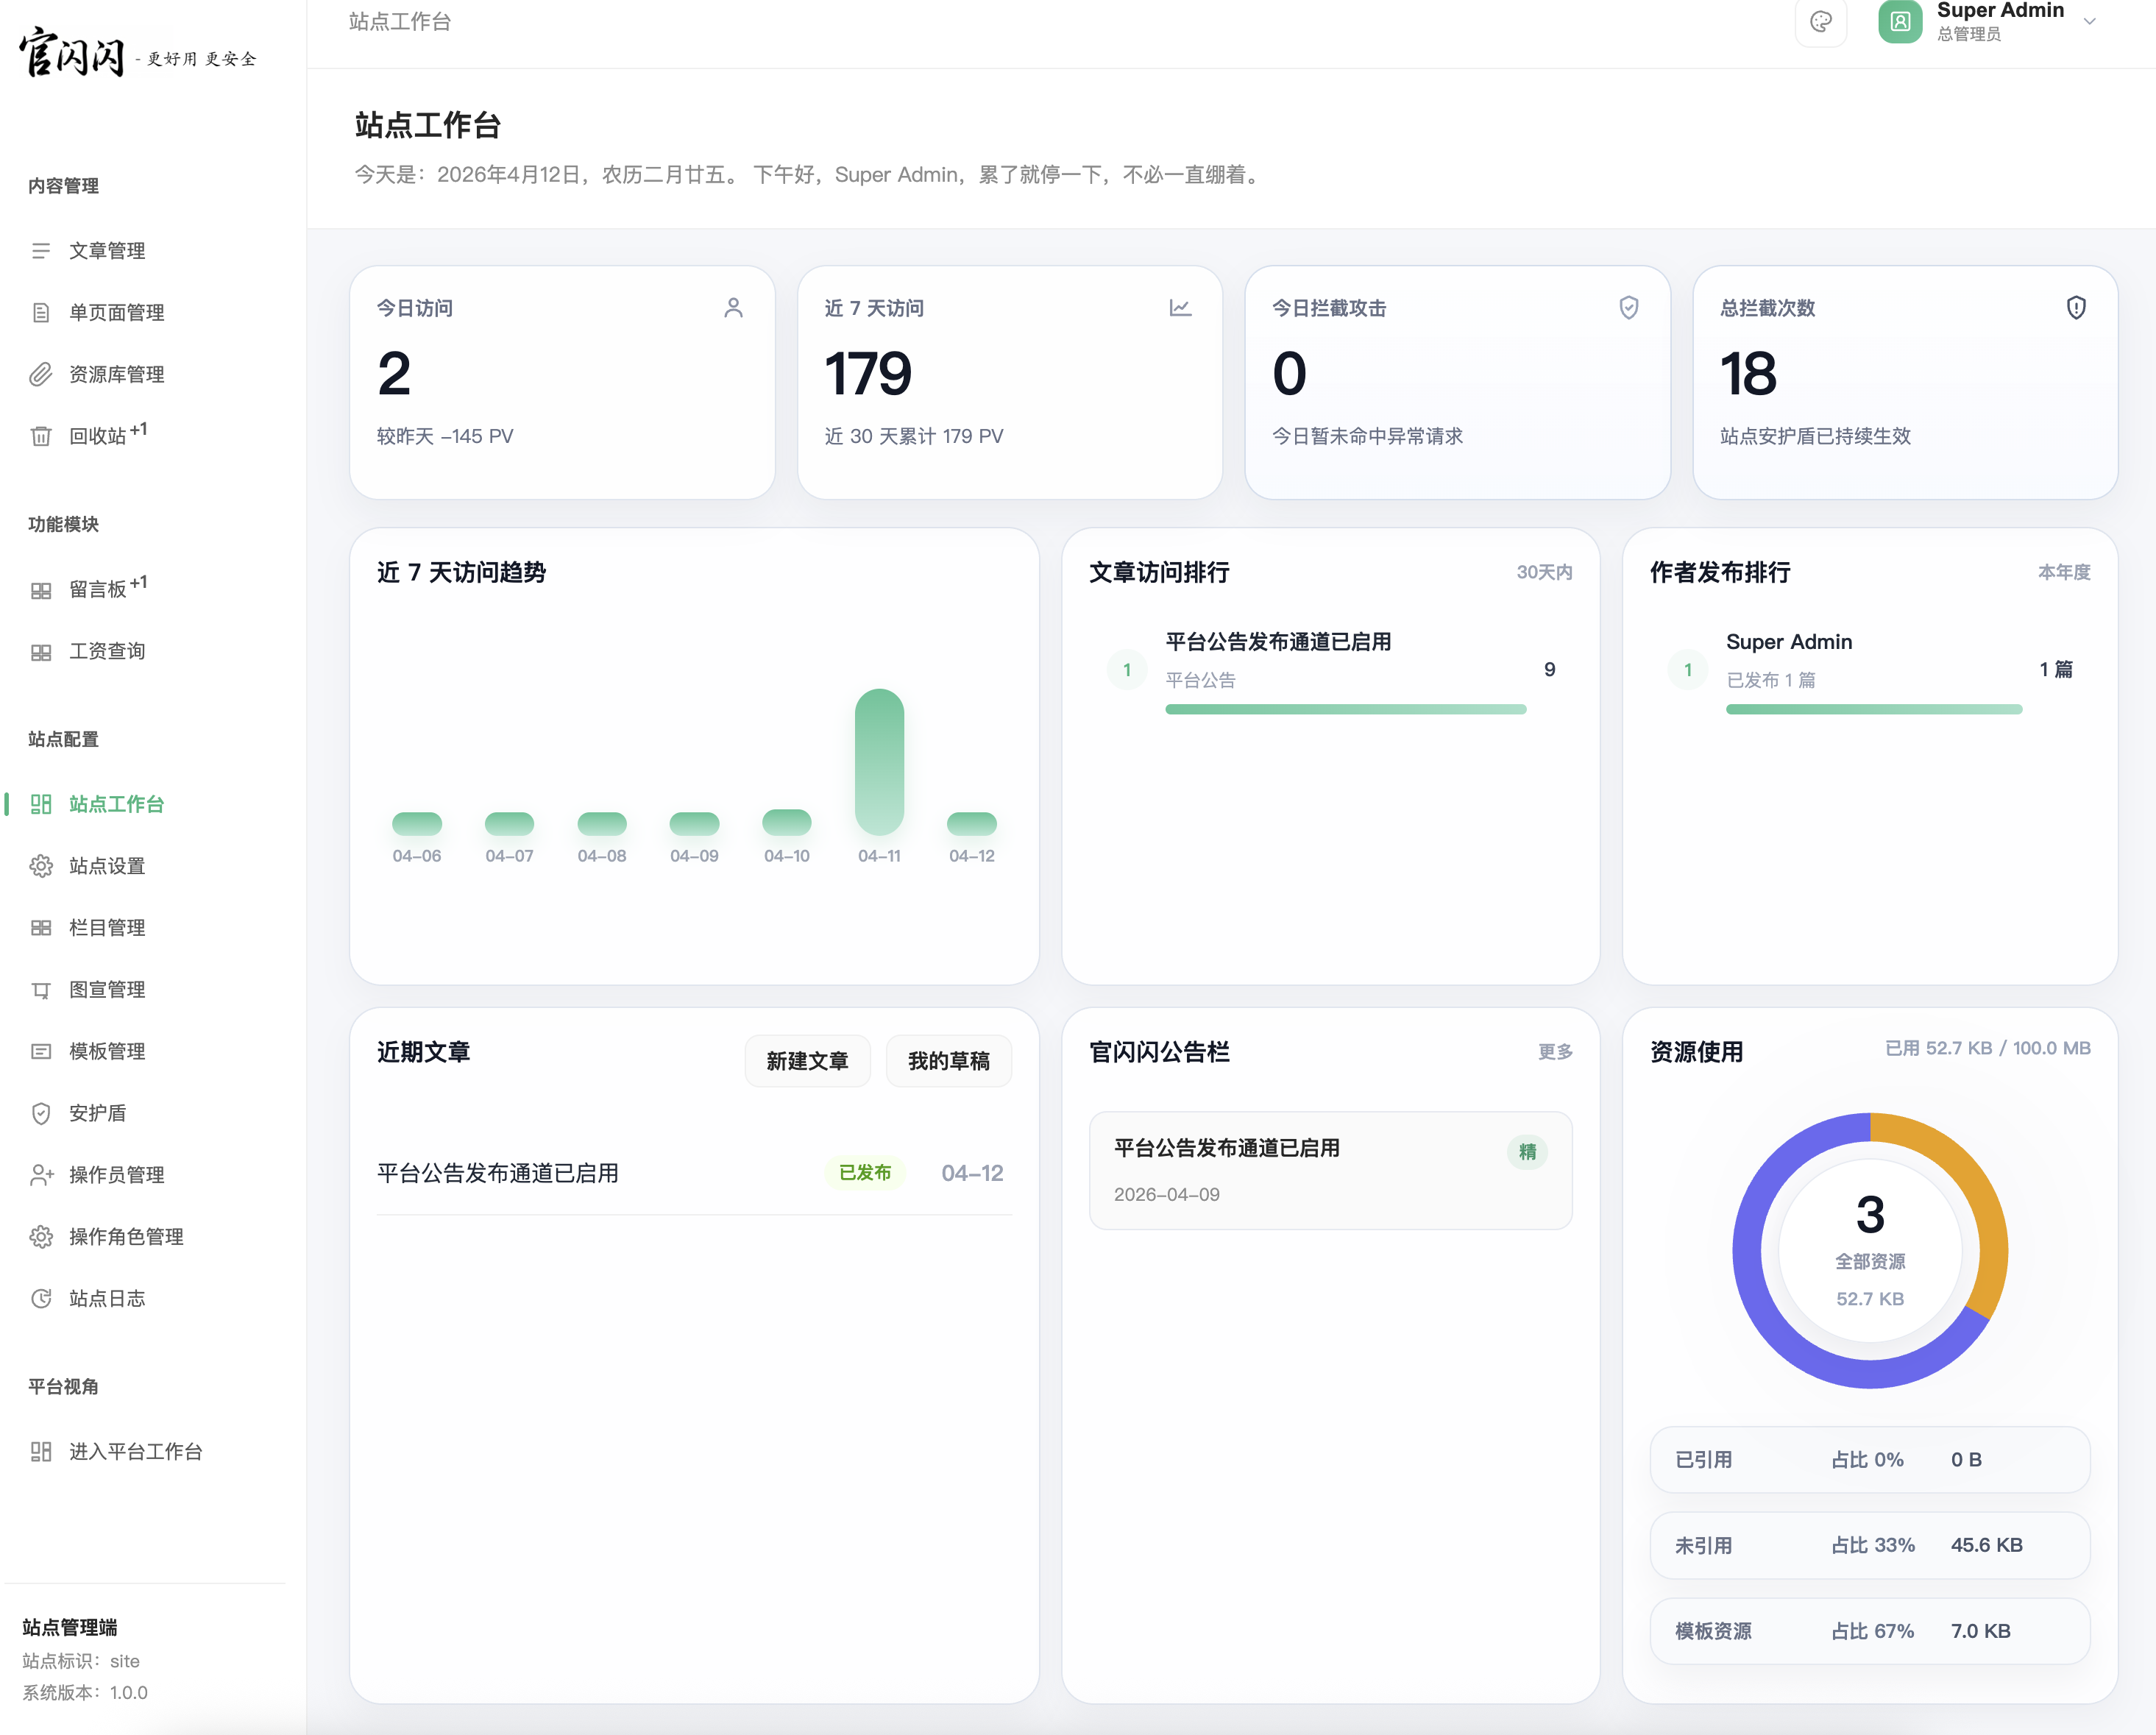Screen dimensions: 2156x1735
Task: Go to 站点设置 menu item
Action: 107,866
